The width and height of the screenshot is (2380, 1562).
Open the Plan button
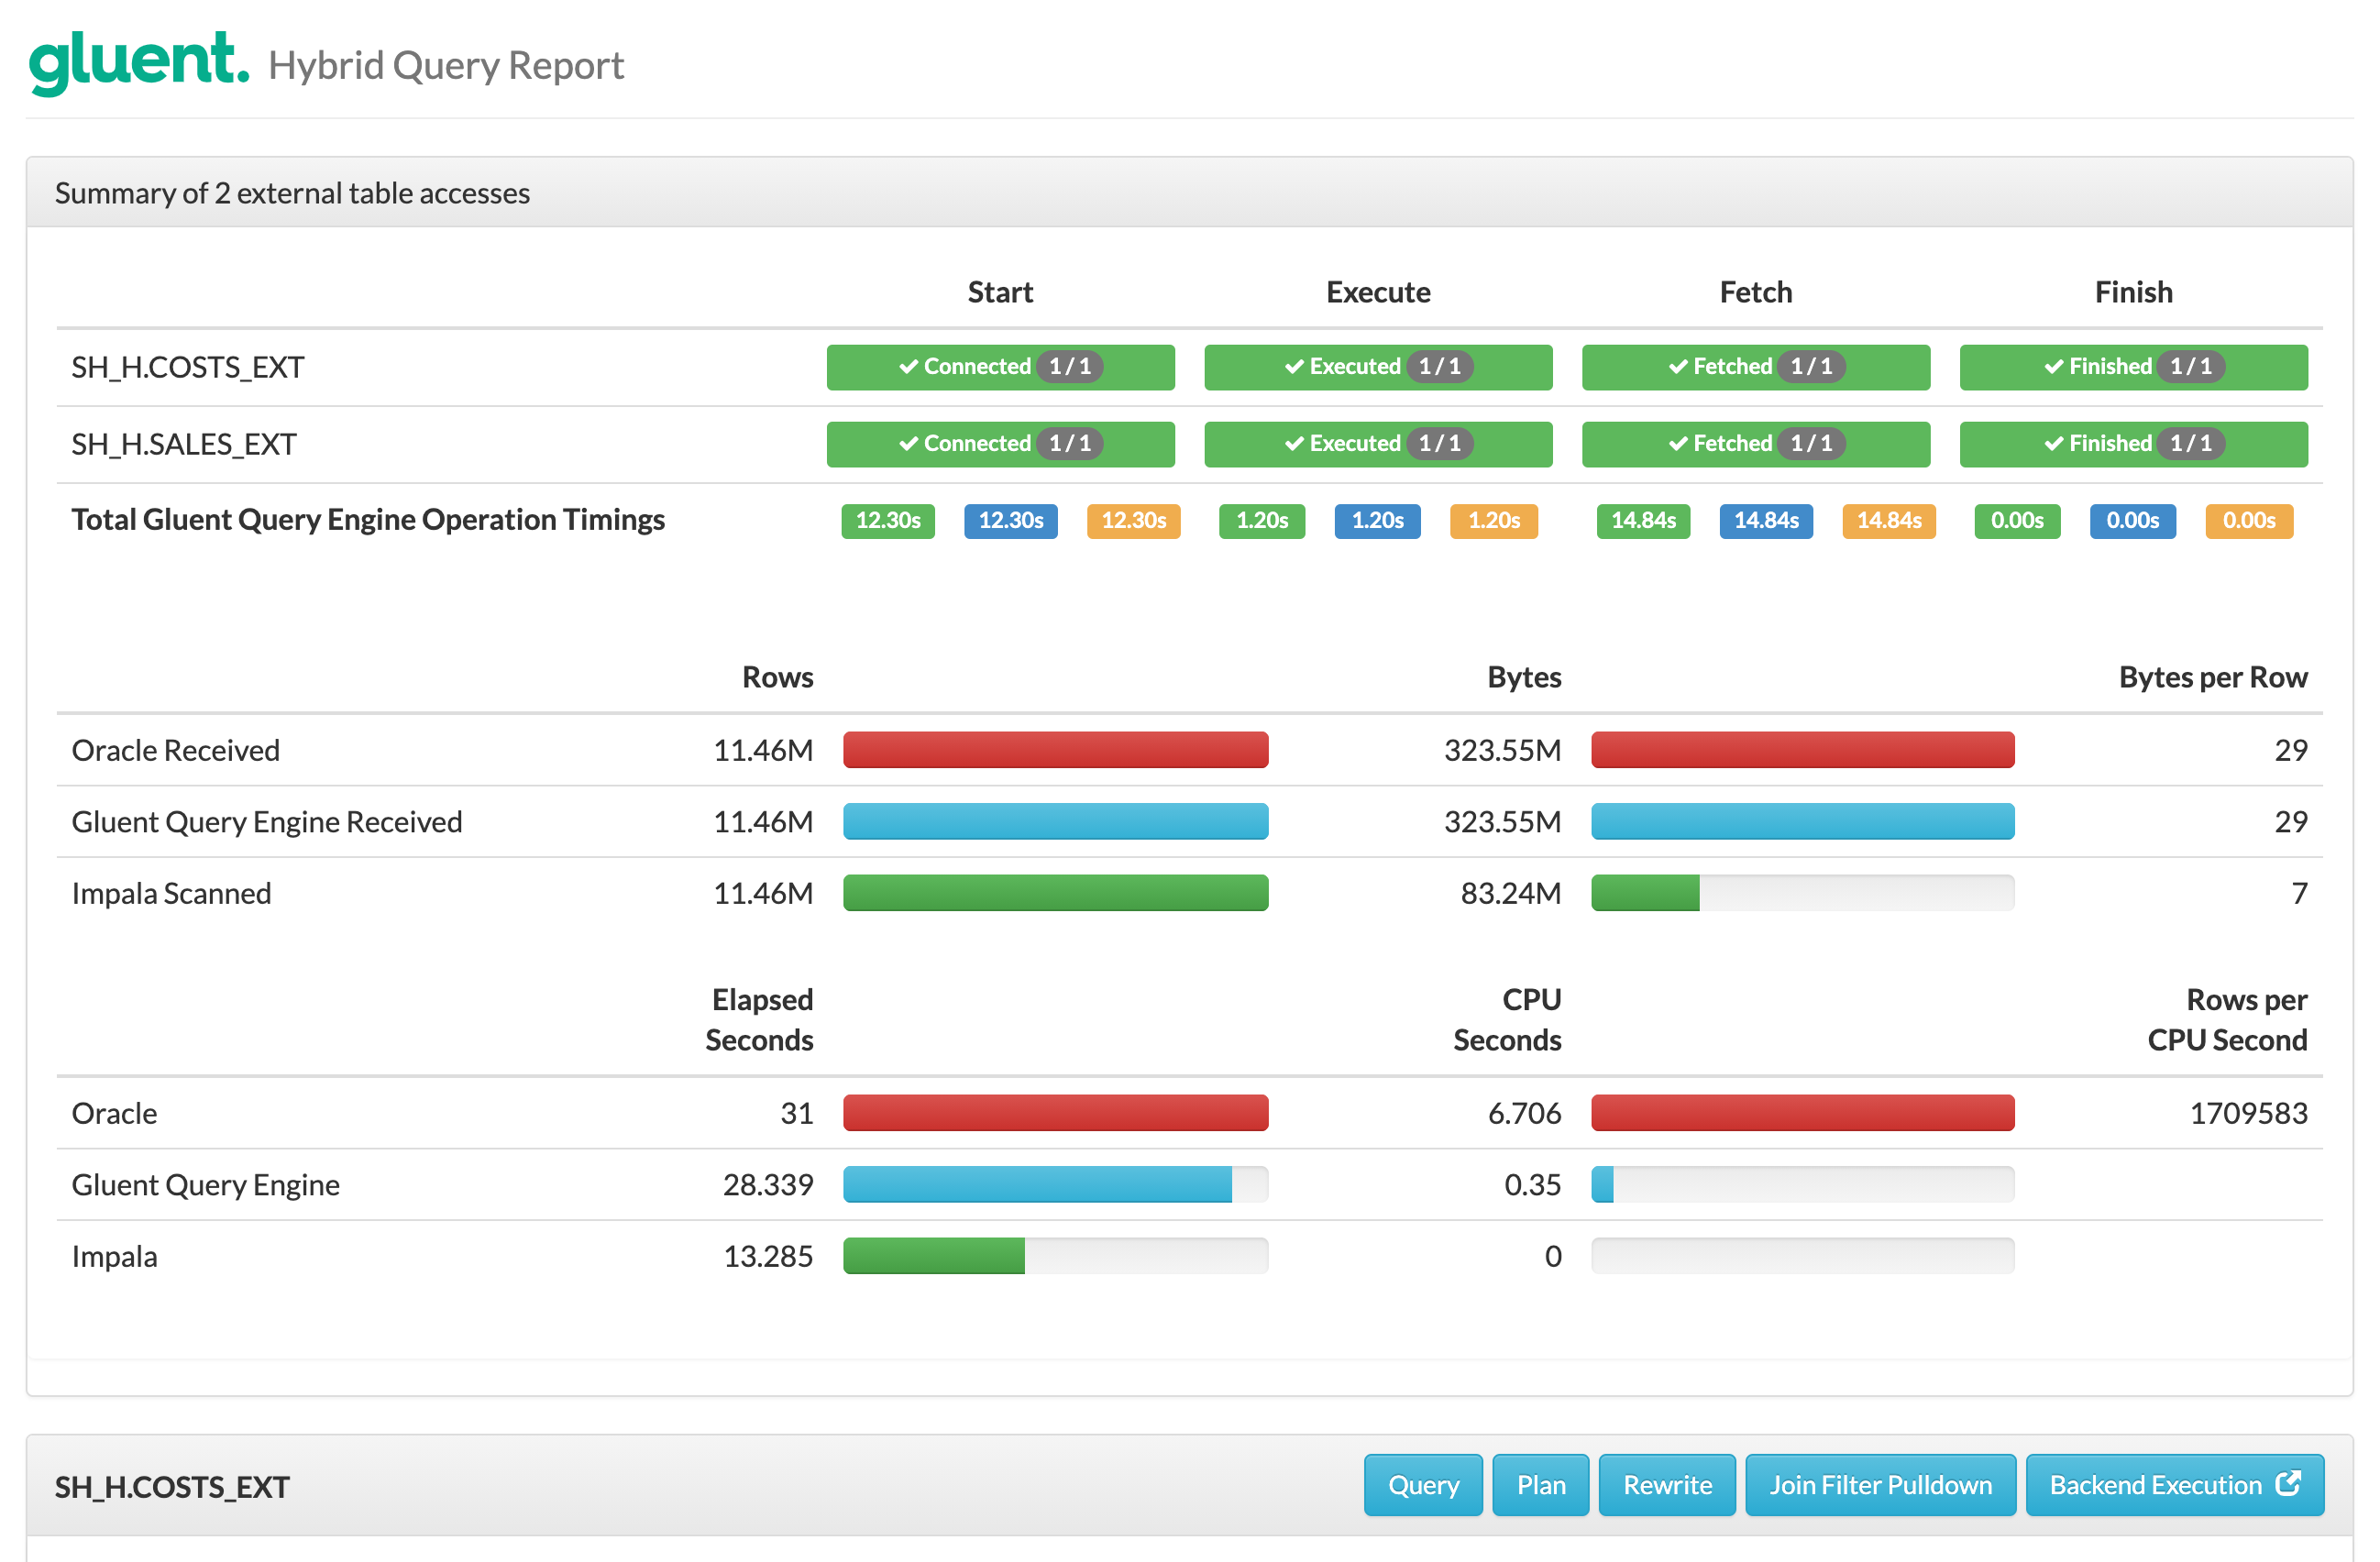pos(1540,1485)
